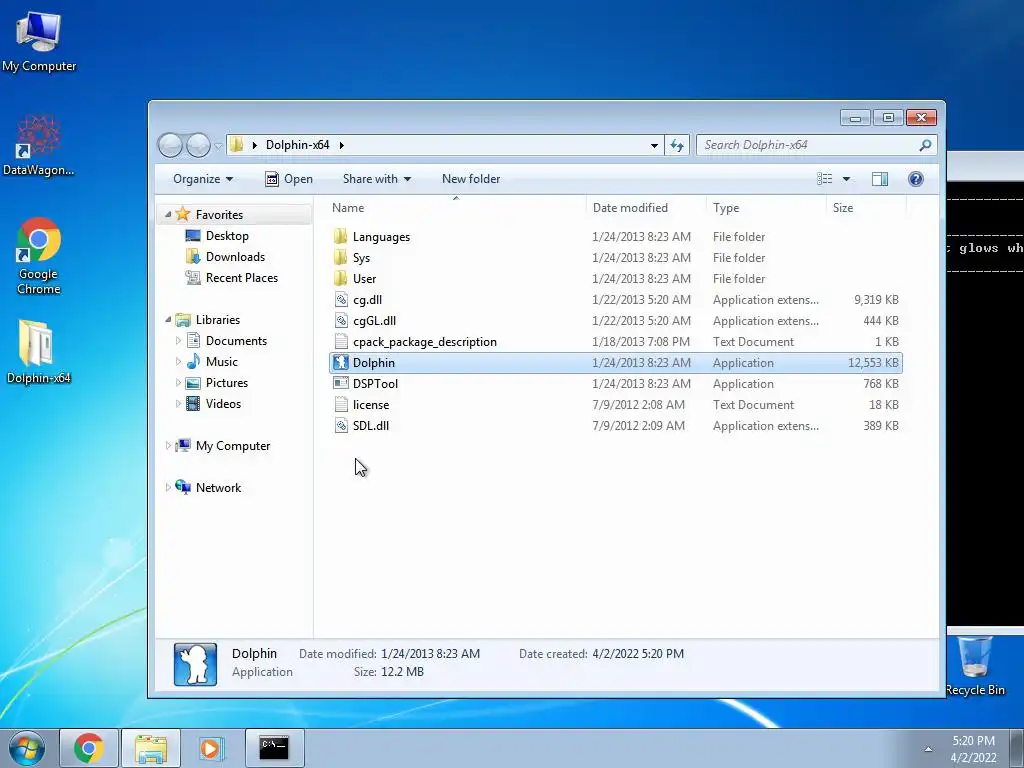Image resolution: width=1024 pixels, height=768 pixels.
Task: Open Chrome from the taskbar
Action: click(x=88, y=748)
